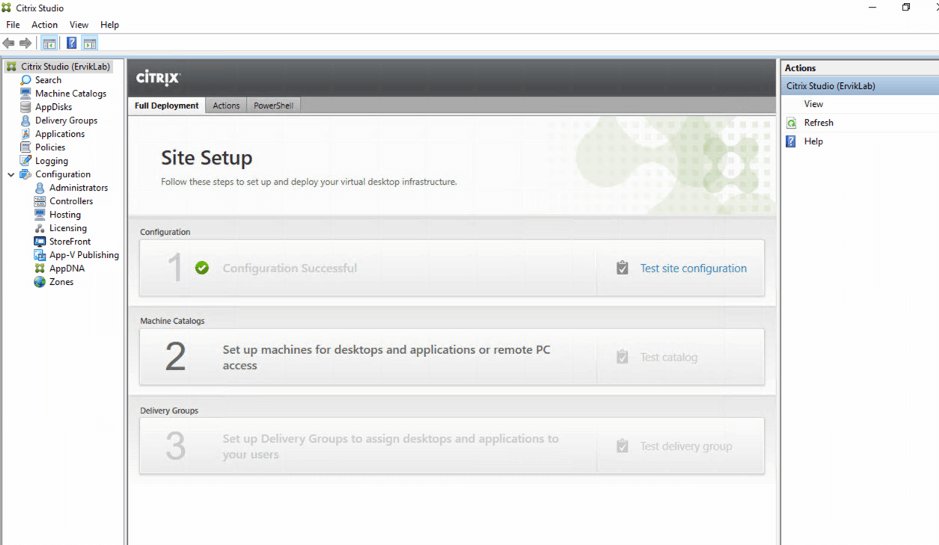Select Licensing under Configuration
Image resolution: width=939 pixels, height=545 pixels.
point(68,228)
